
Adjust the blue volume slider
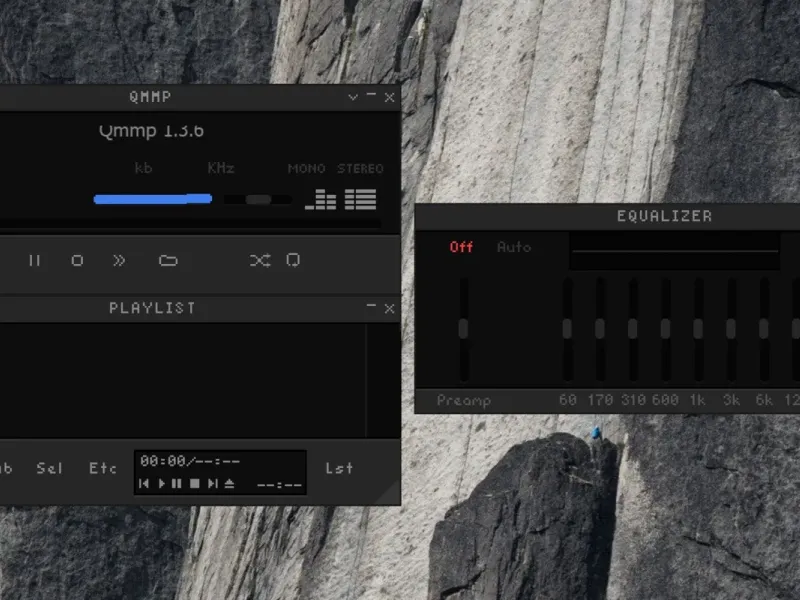pos(153,199)
